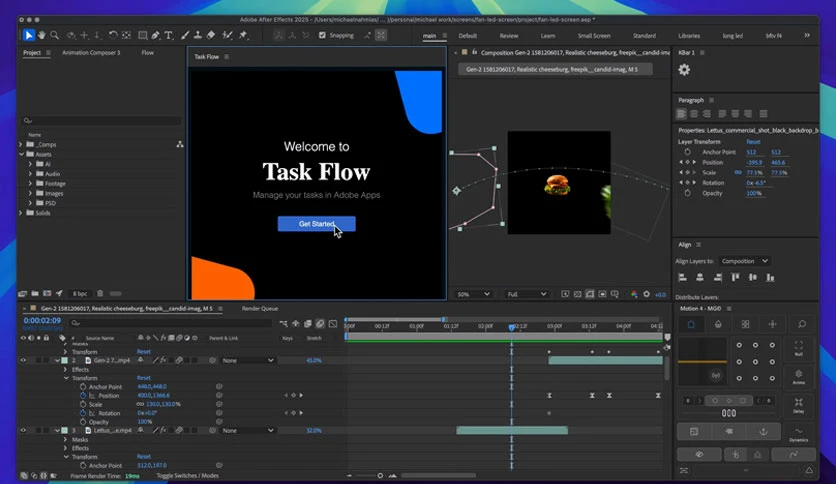Toggle Scale stopwatch in timeline

click(x=83, y=404)
